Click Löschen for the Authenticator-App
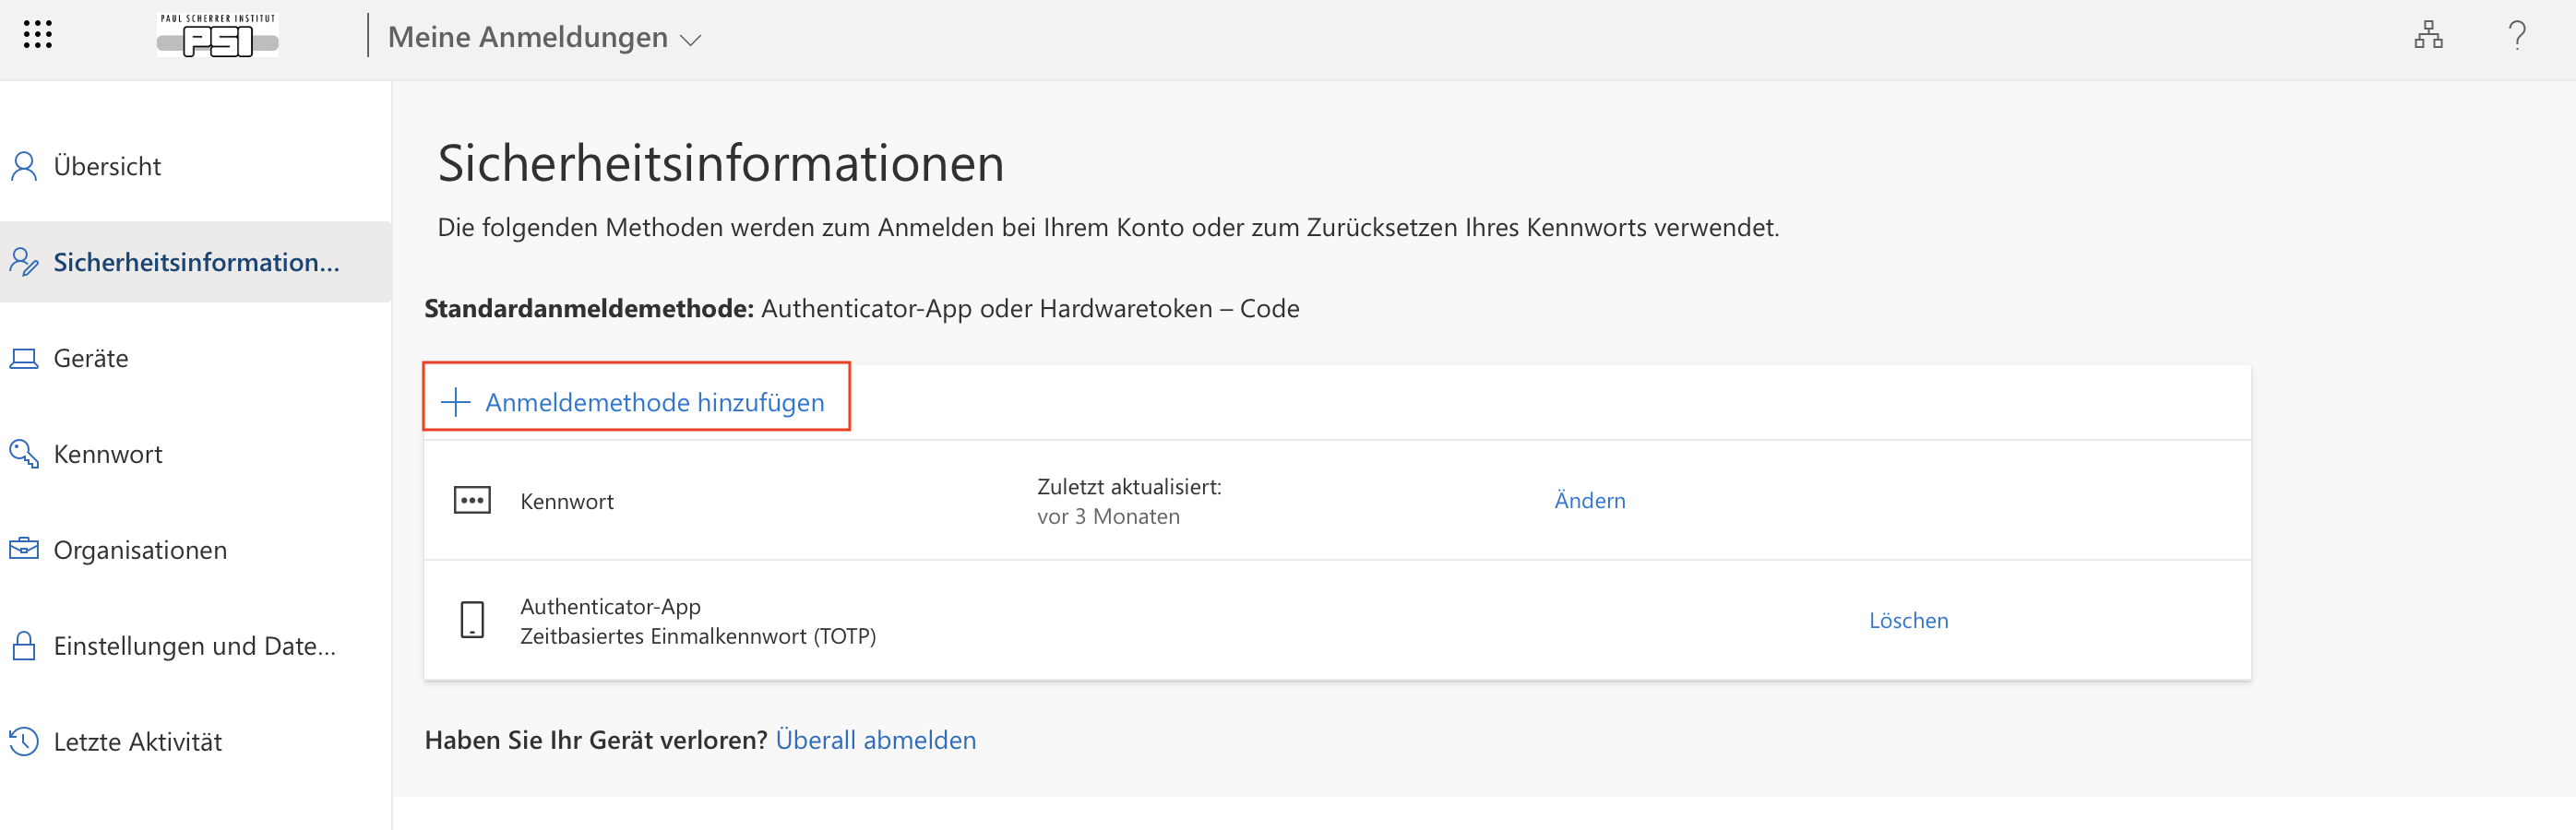Viewport: 2576px width, 830px height. point(1908,620)
